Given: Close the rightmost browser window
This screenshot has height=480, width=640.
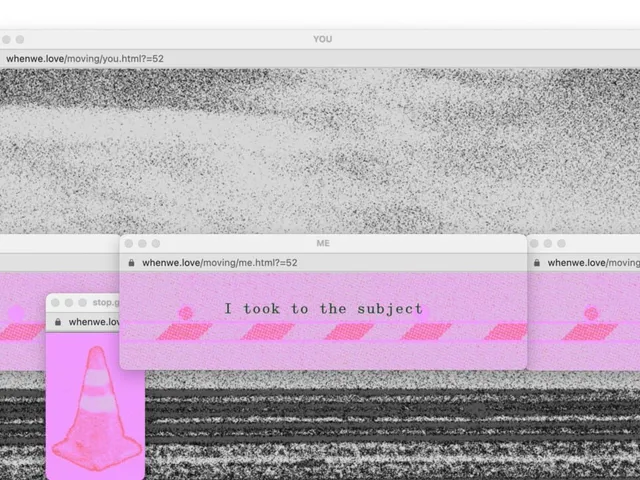Looking at the screenshot, I should pyautogui.click(x=534, y=244).
